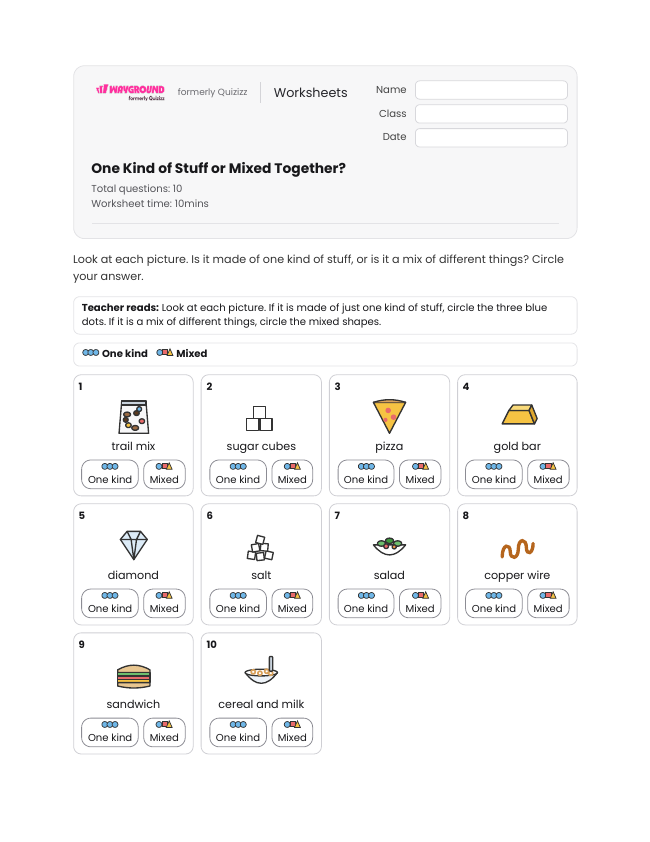Click the sandwich picture
650x842 pixels.
pos(133,677)
